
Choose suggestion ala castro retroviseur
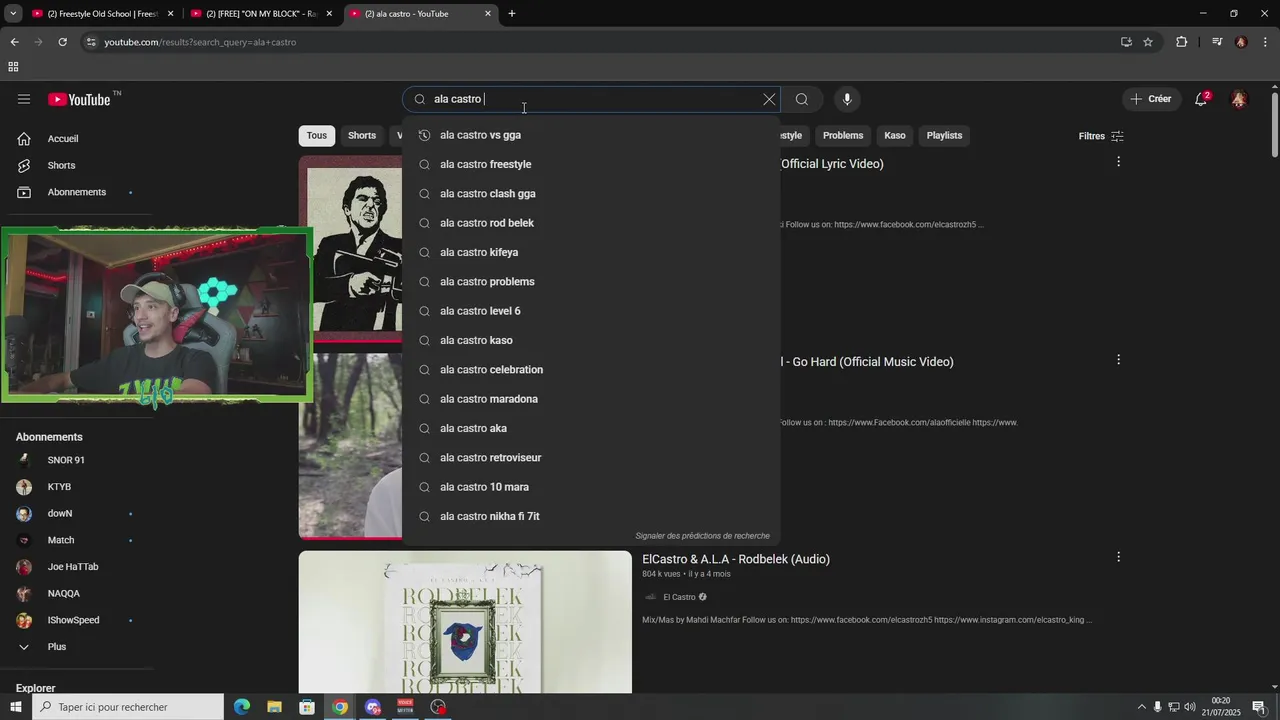pos(591,458)
